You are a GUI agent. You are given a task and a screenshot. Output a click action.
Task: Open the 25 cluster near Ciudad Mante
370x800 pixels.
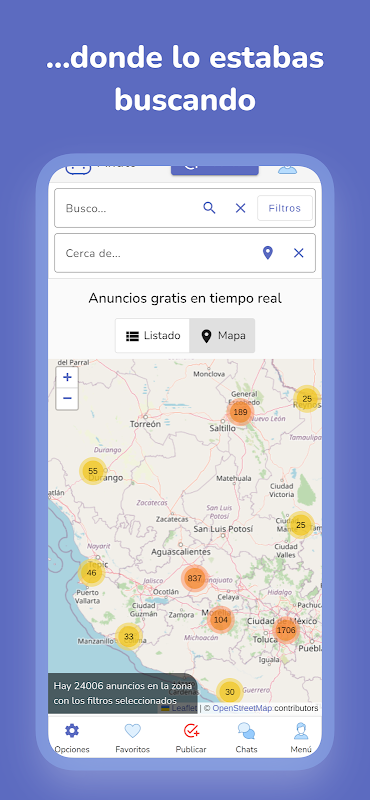(x=301, y=525)
